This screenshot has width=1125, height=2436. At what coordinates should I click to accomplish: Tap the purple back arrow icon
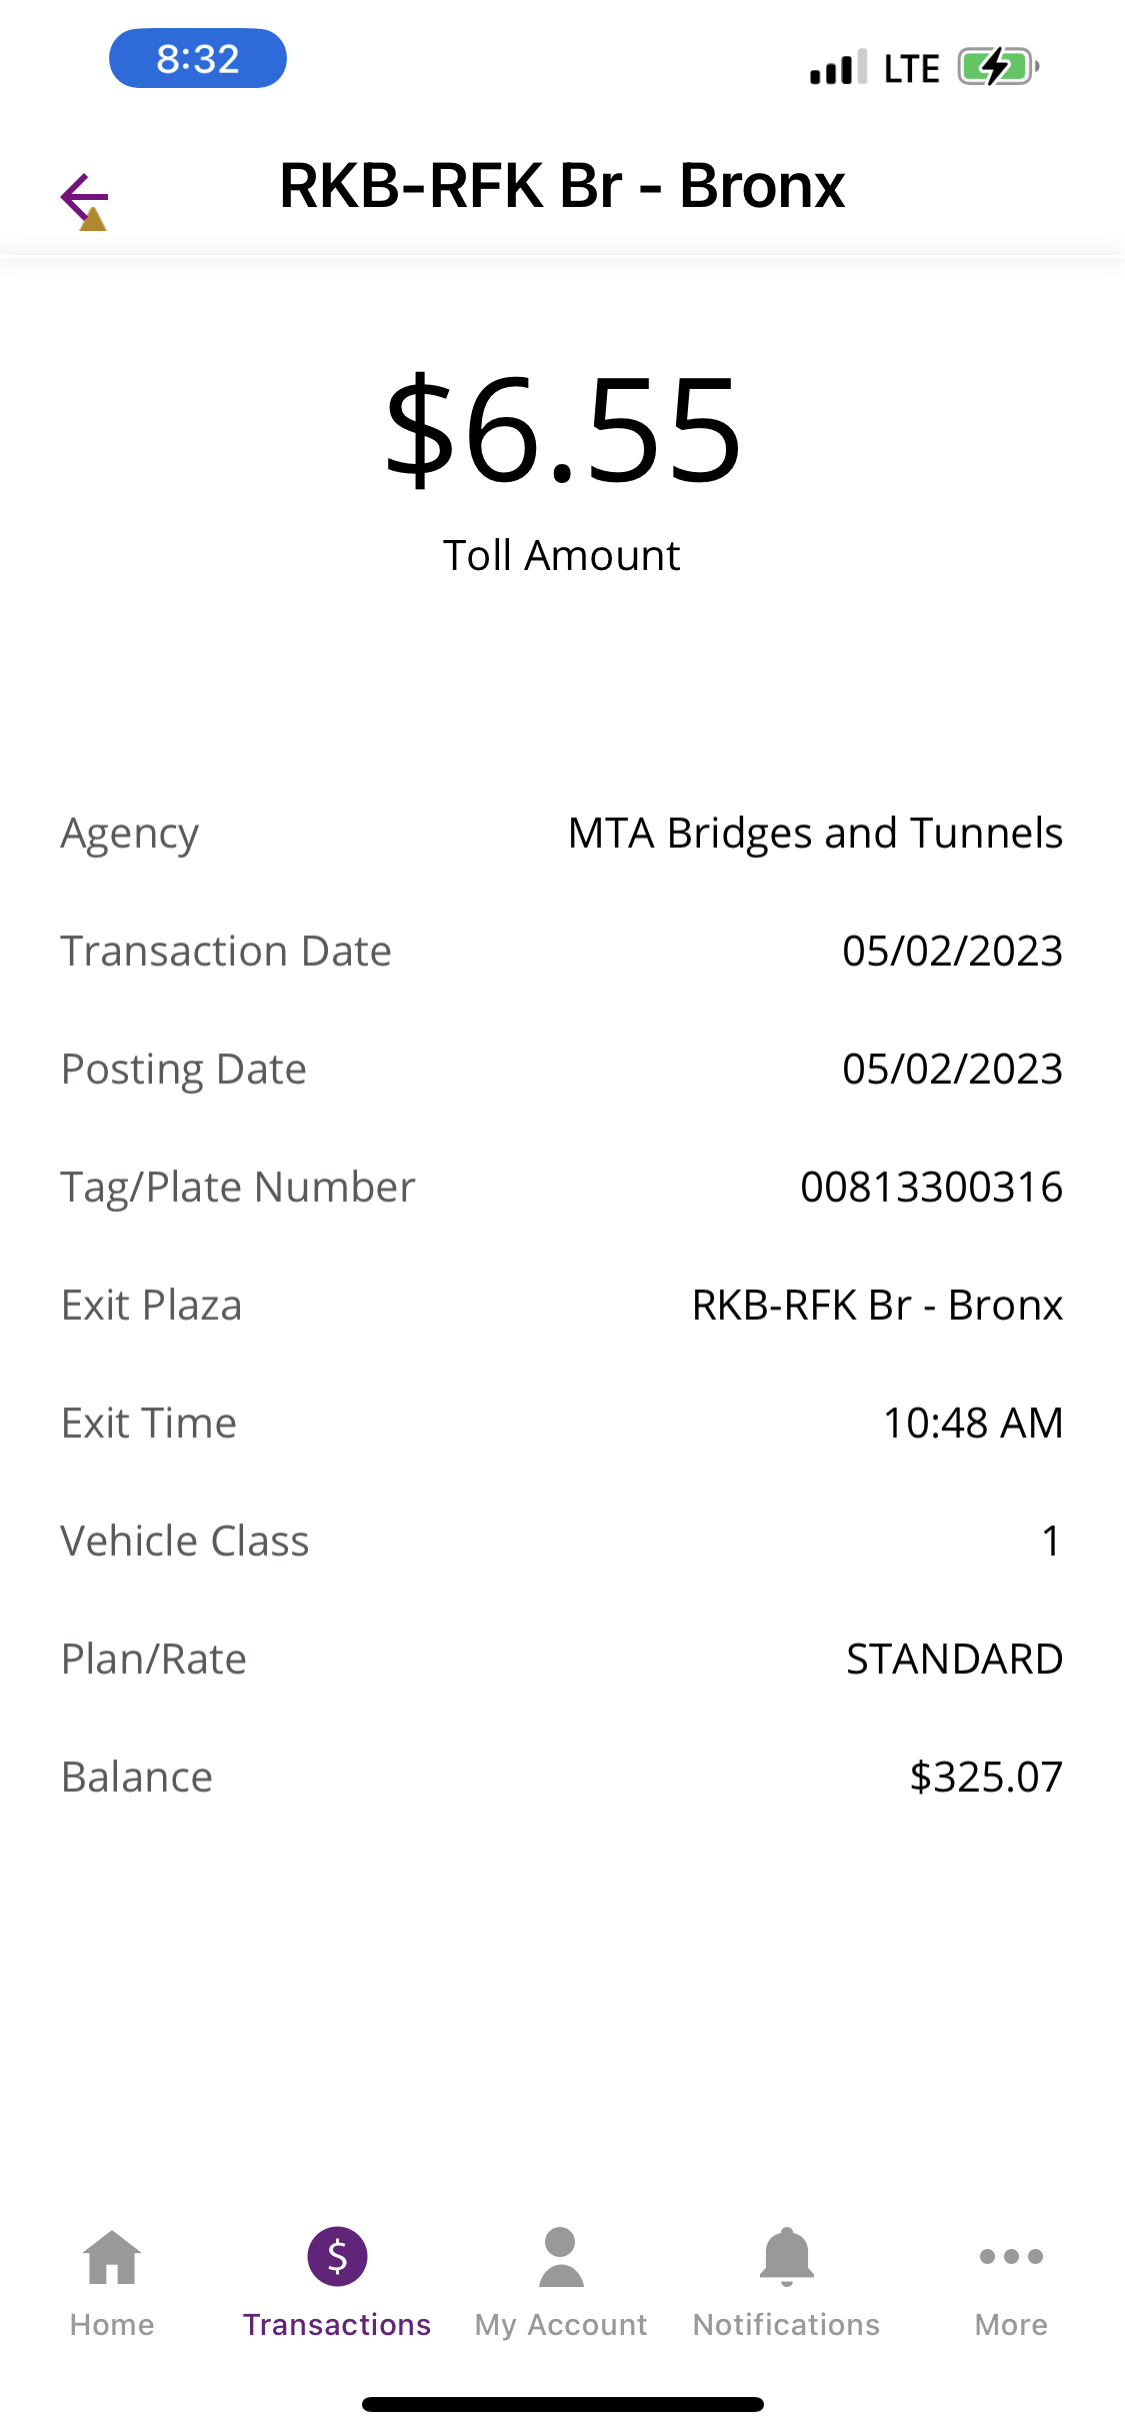[x=84, y=197]
